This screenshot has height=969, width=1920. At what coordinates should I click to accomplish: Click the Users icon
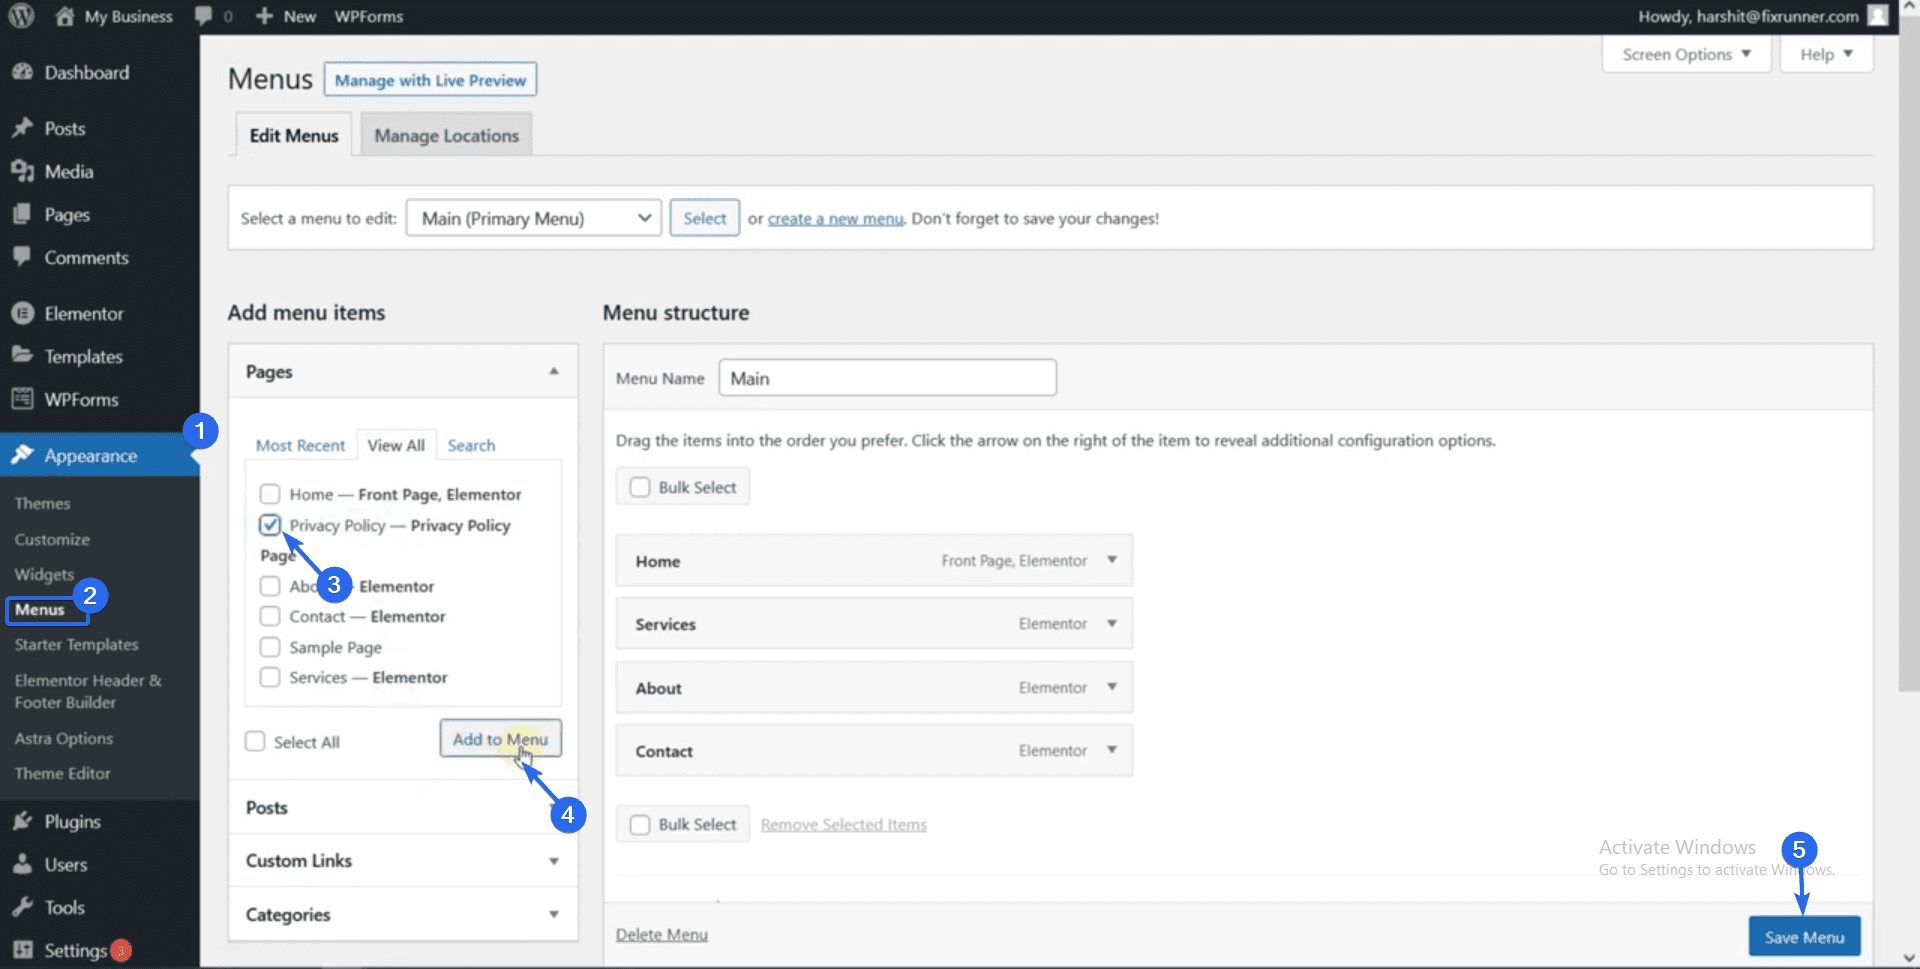point(22,864)
